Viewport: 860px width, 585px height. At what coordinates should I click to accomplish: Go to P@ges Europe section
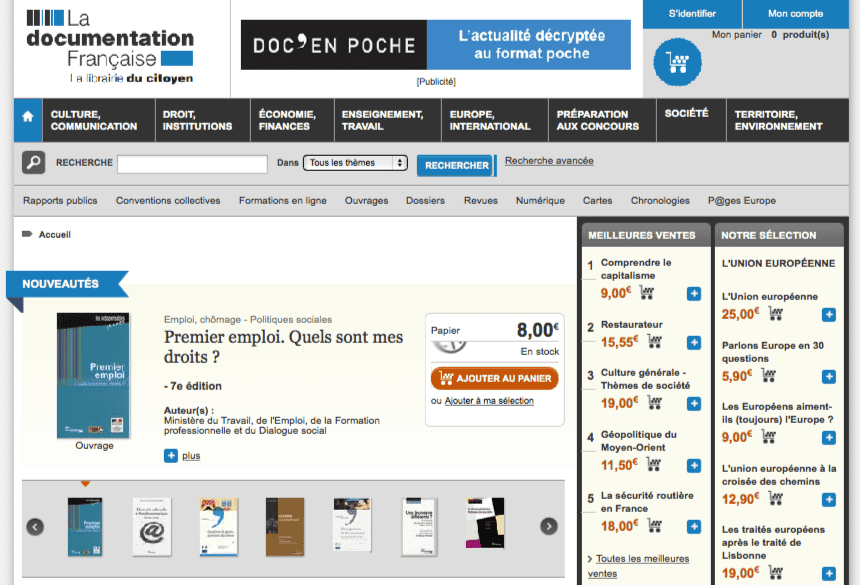pos(742,201)
